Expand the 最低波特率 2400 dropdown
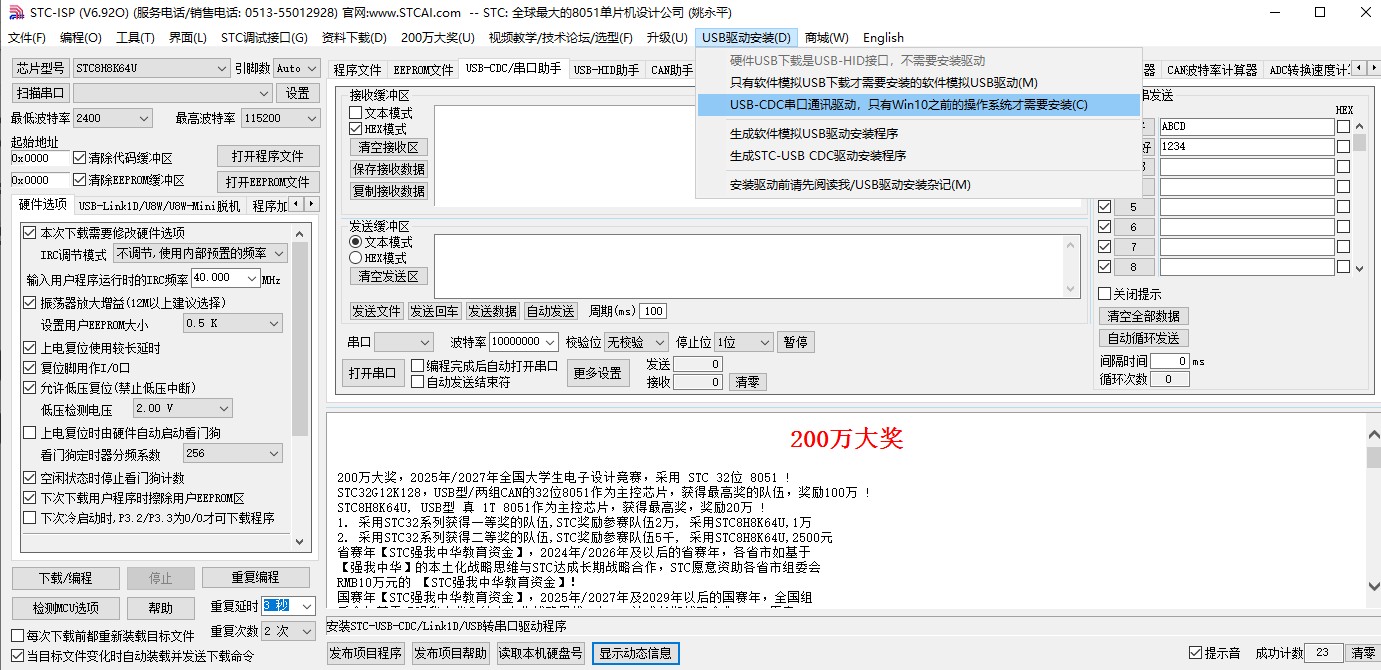 [x=112, y=118]
